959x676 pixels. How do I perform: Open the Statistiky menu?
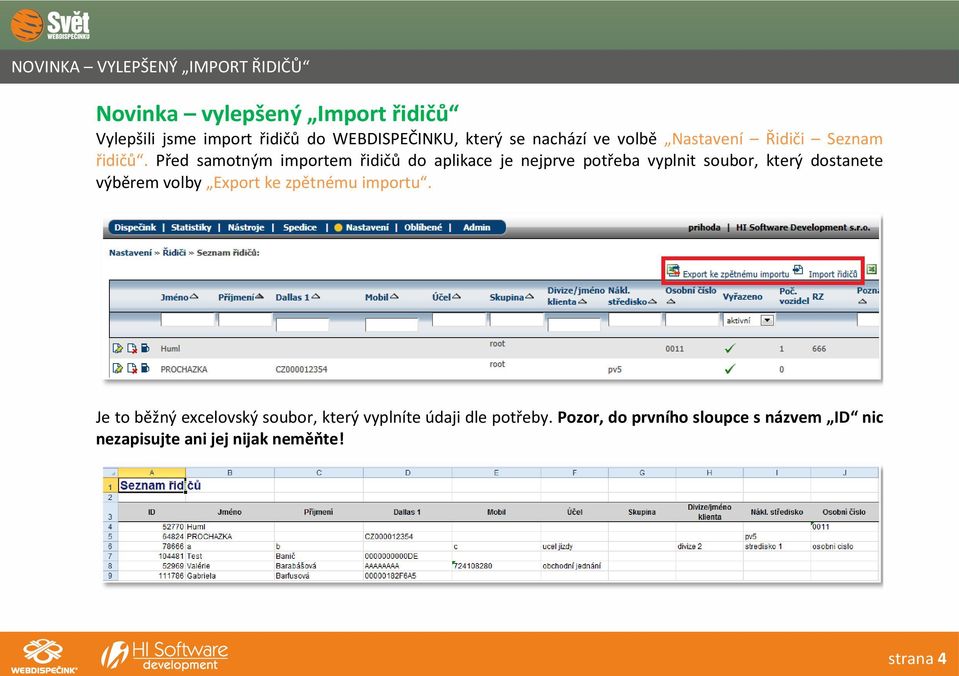191,228
